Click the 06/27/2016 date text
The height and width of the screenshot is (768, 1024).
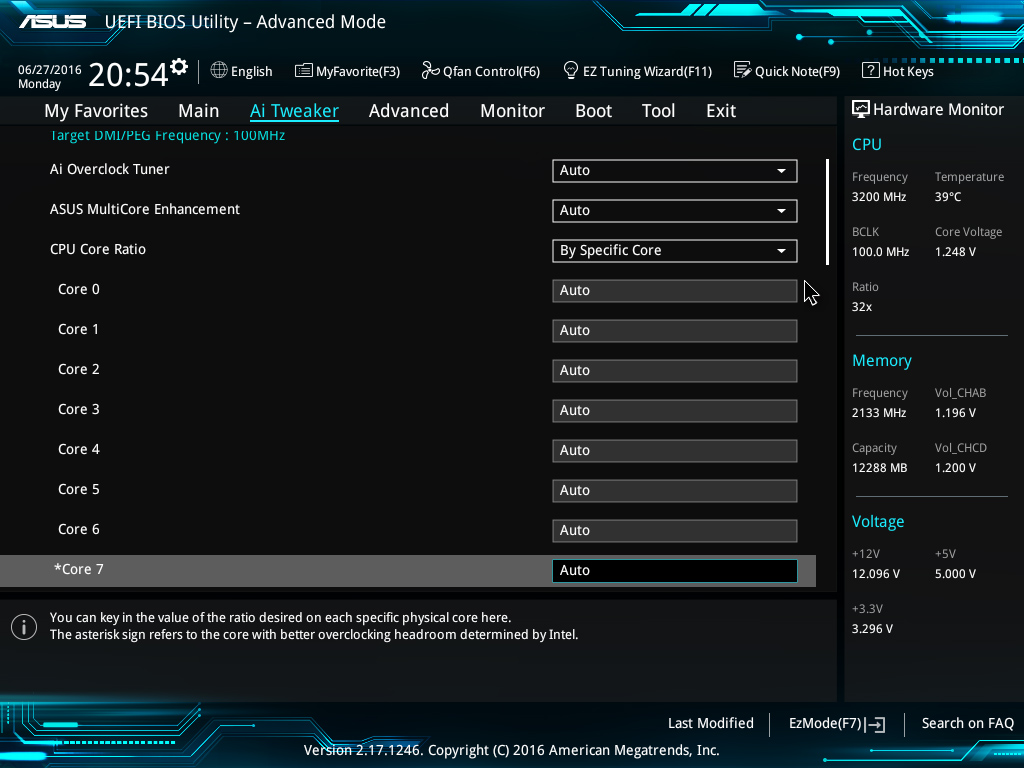click(x=50, y=69)
